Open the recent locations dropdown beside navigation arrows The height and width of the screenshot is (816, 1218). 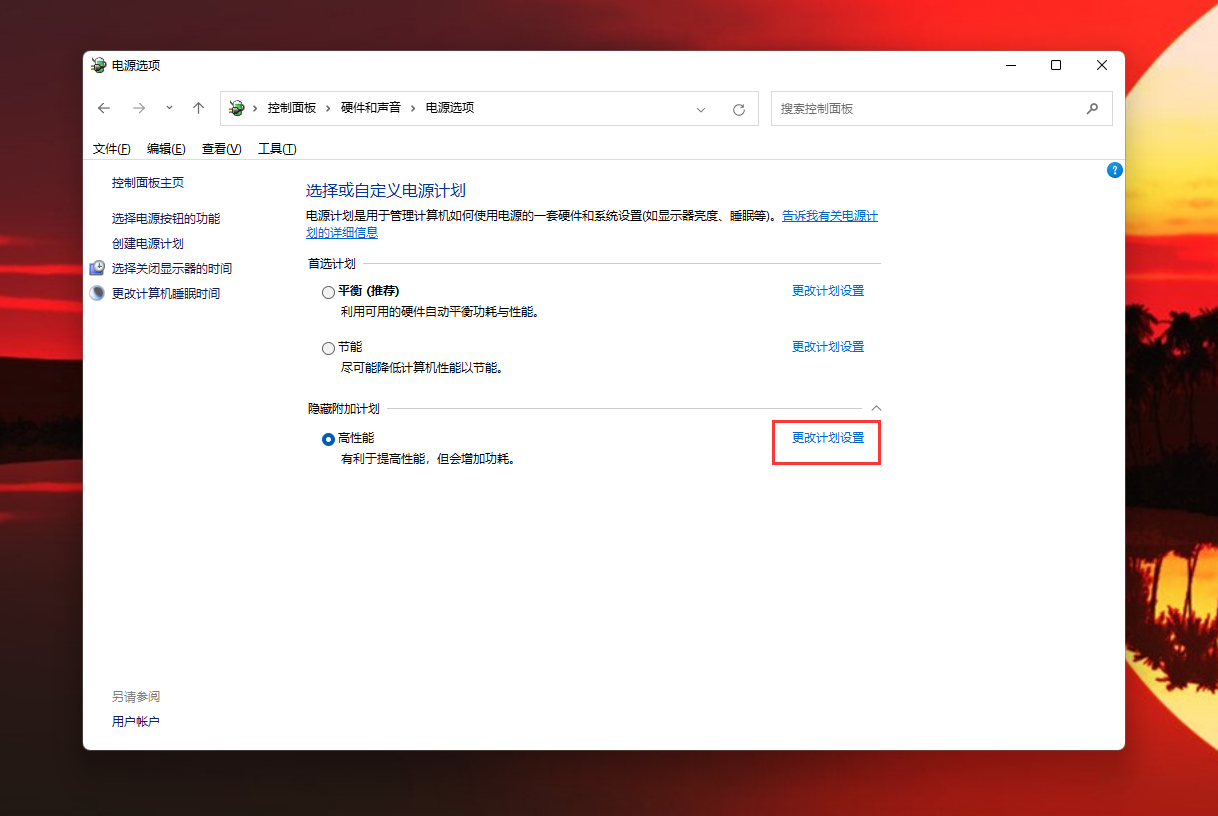coord(168,108)
